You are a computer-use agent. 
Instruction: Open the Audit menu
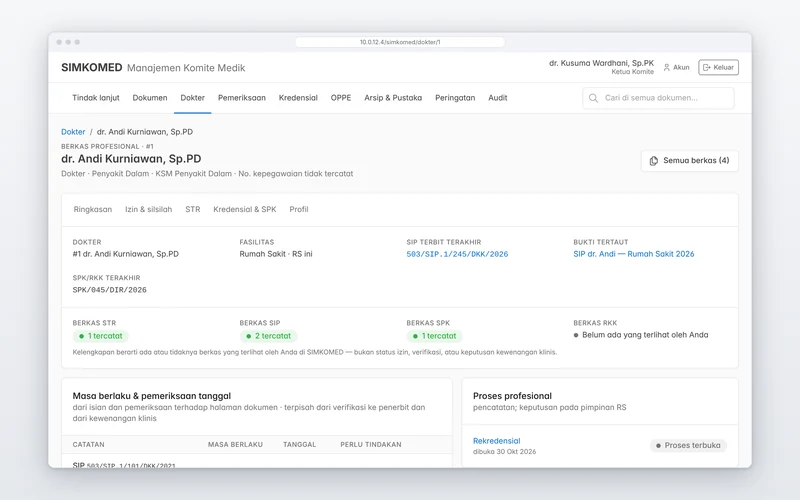pos(497,97)
